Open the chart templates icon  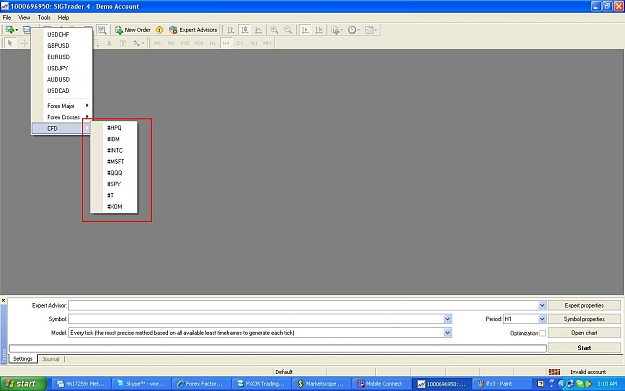(x=371, y=30)
